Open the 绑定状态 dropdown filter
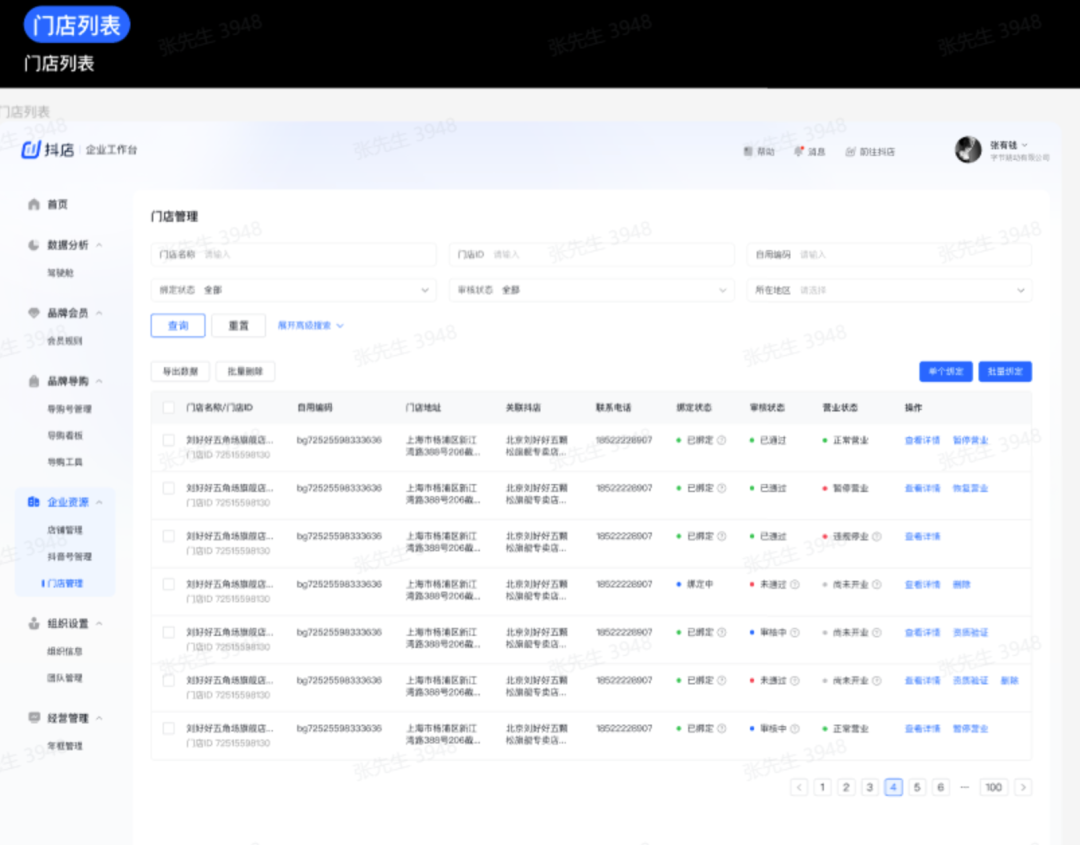 tap(293, 290)
